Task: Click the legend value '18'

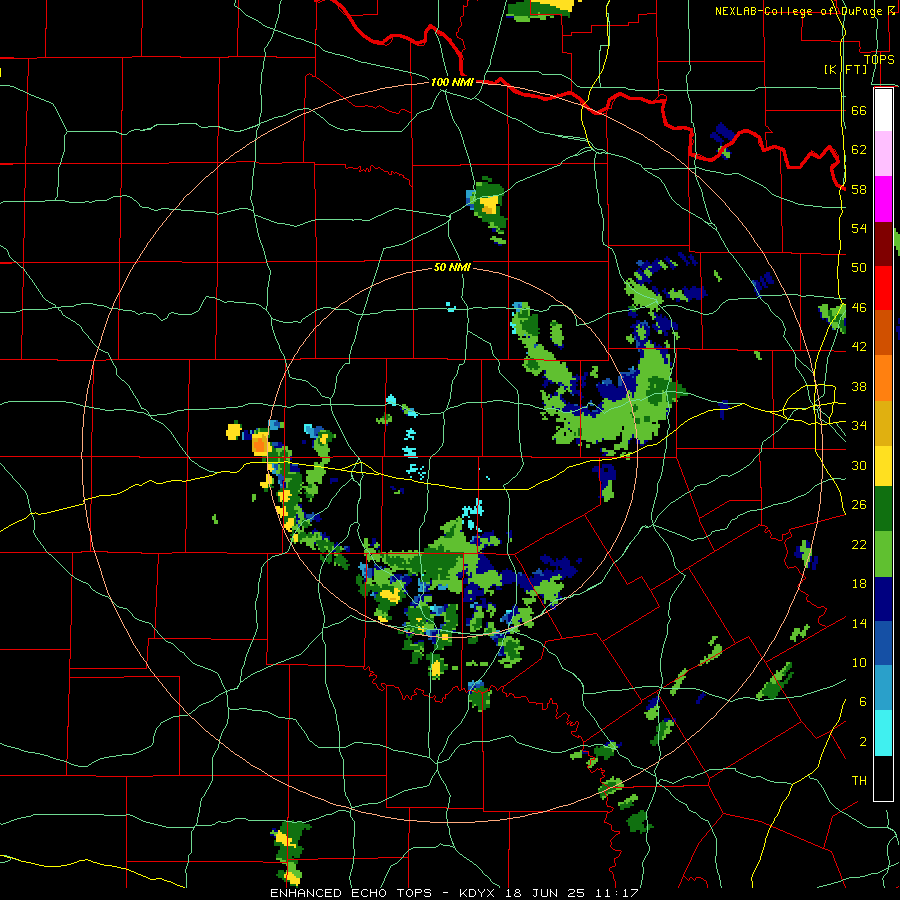Action: pos(859,584)
